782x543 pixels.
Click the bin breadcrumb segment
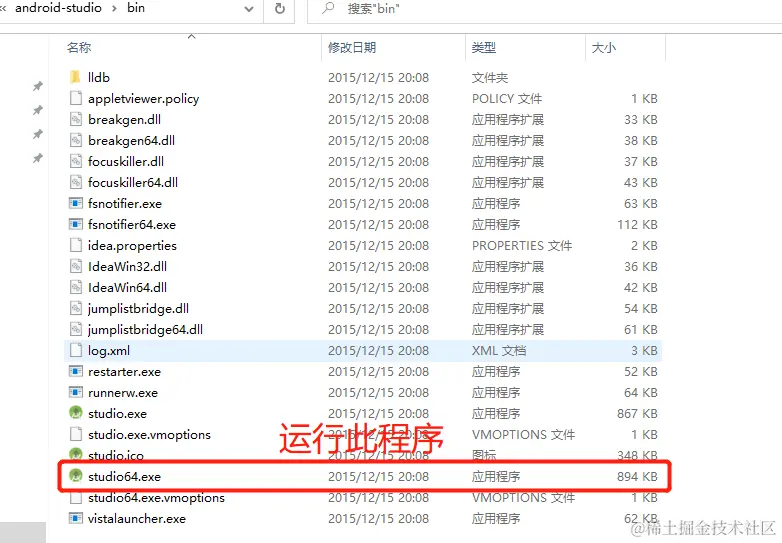pyautogui.click(x=136, y=8)
